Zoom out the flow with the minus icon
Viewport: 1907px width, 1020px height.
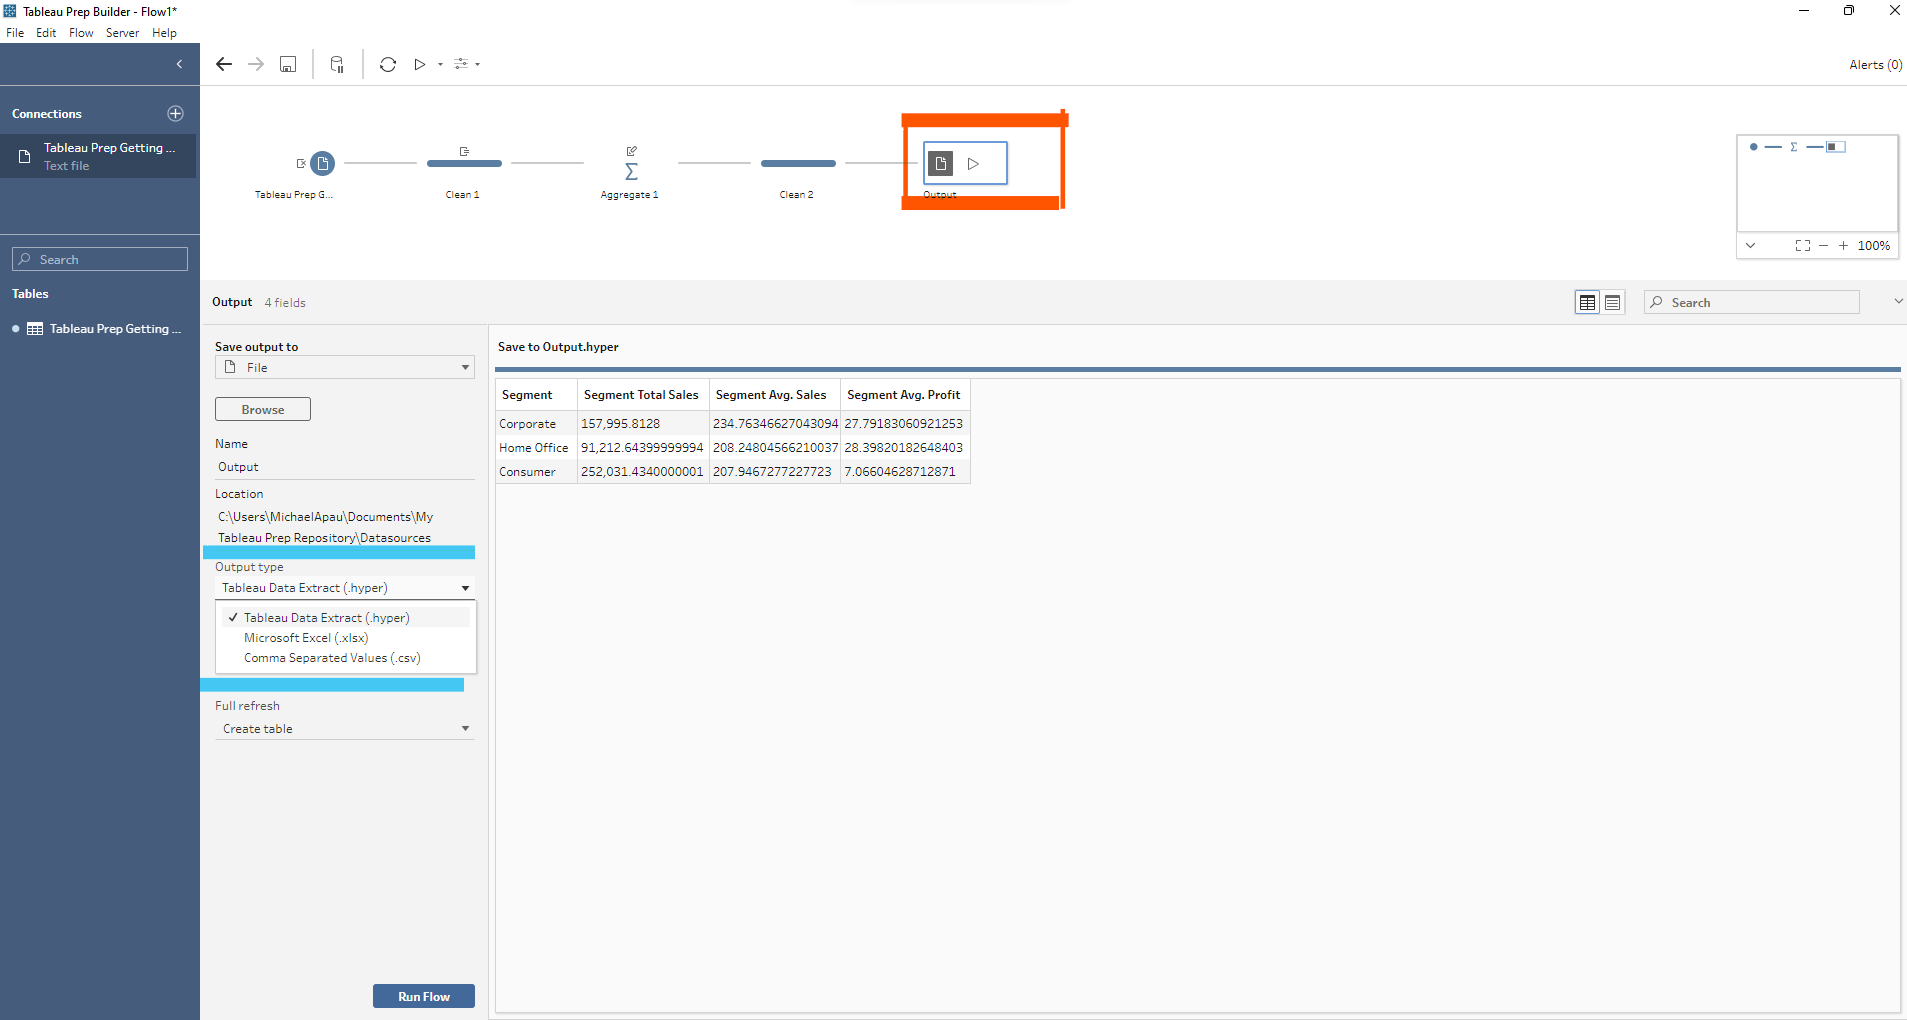[x=1823, y=245]
